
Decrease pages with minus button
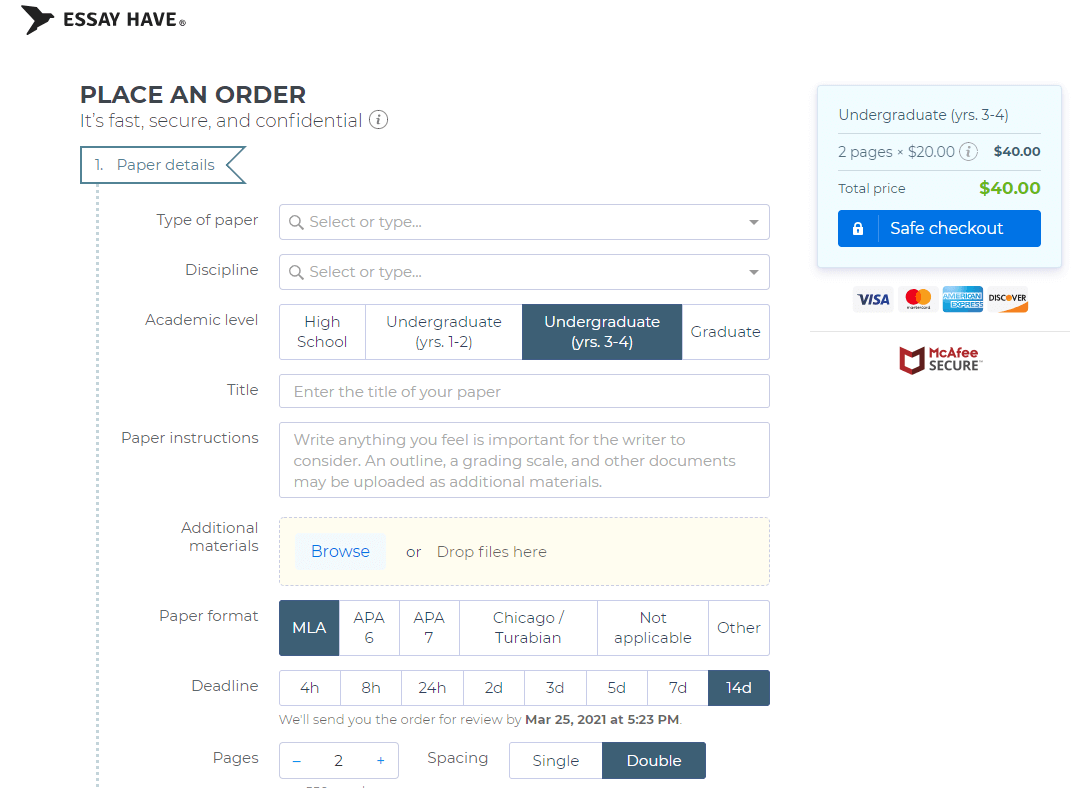(x=297, y=761)
